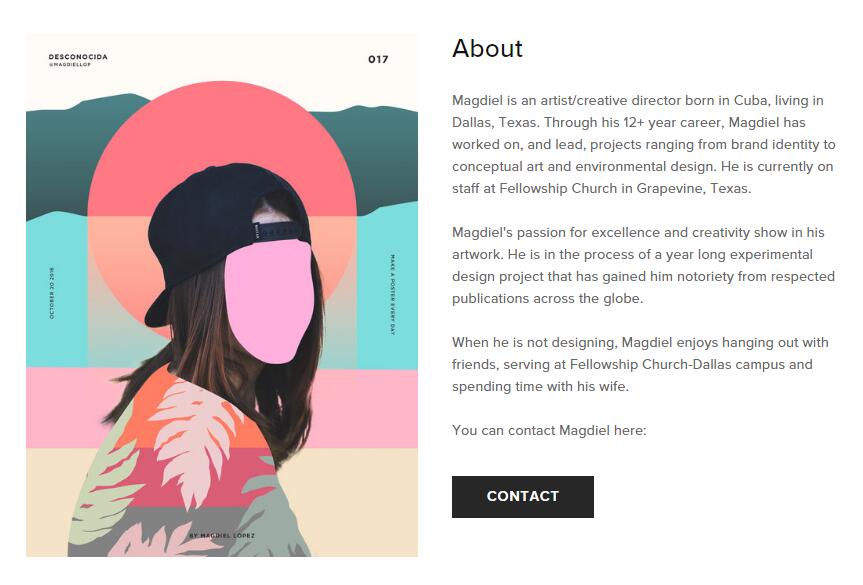
Task: Click the About heading
Action: coord(487,48)
